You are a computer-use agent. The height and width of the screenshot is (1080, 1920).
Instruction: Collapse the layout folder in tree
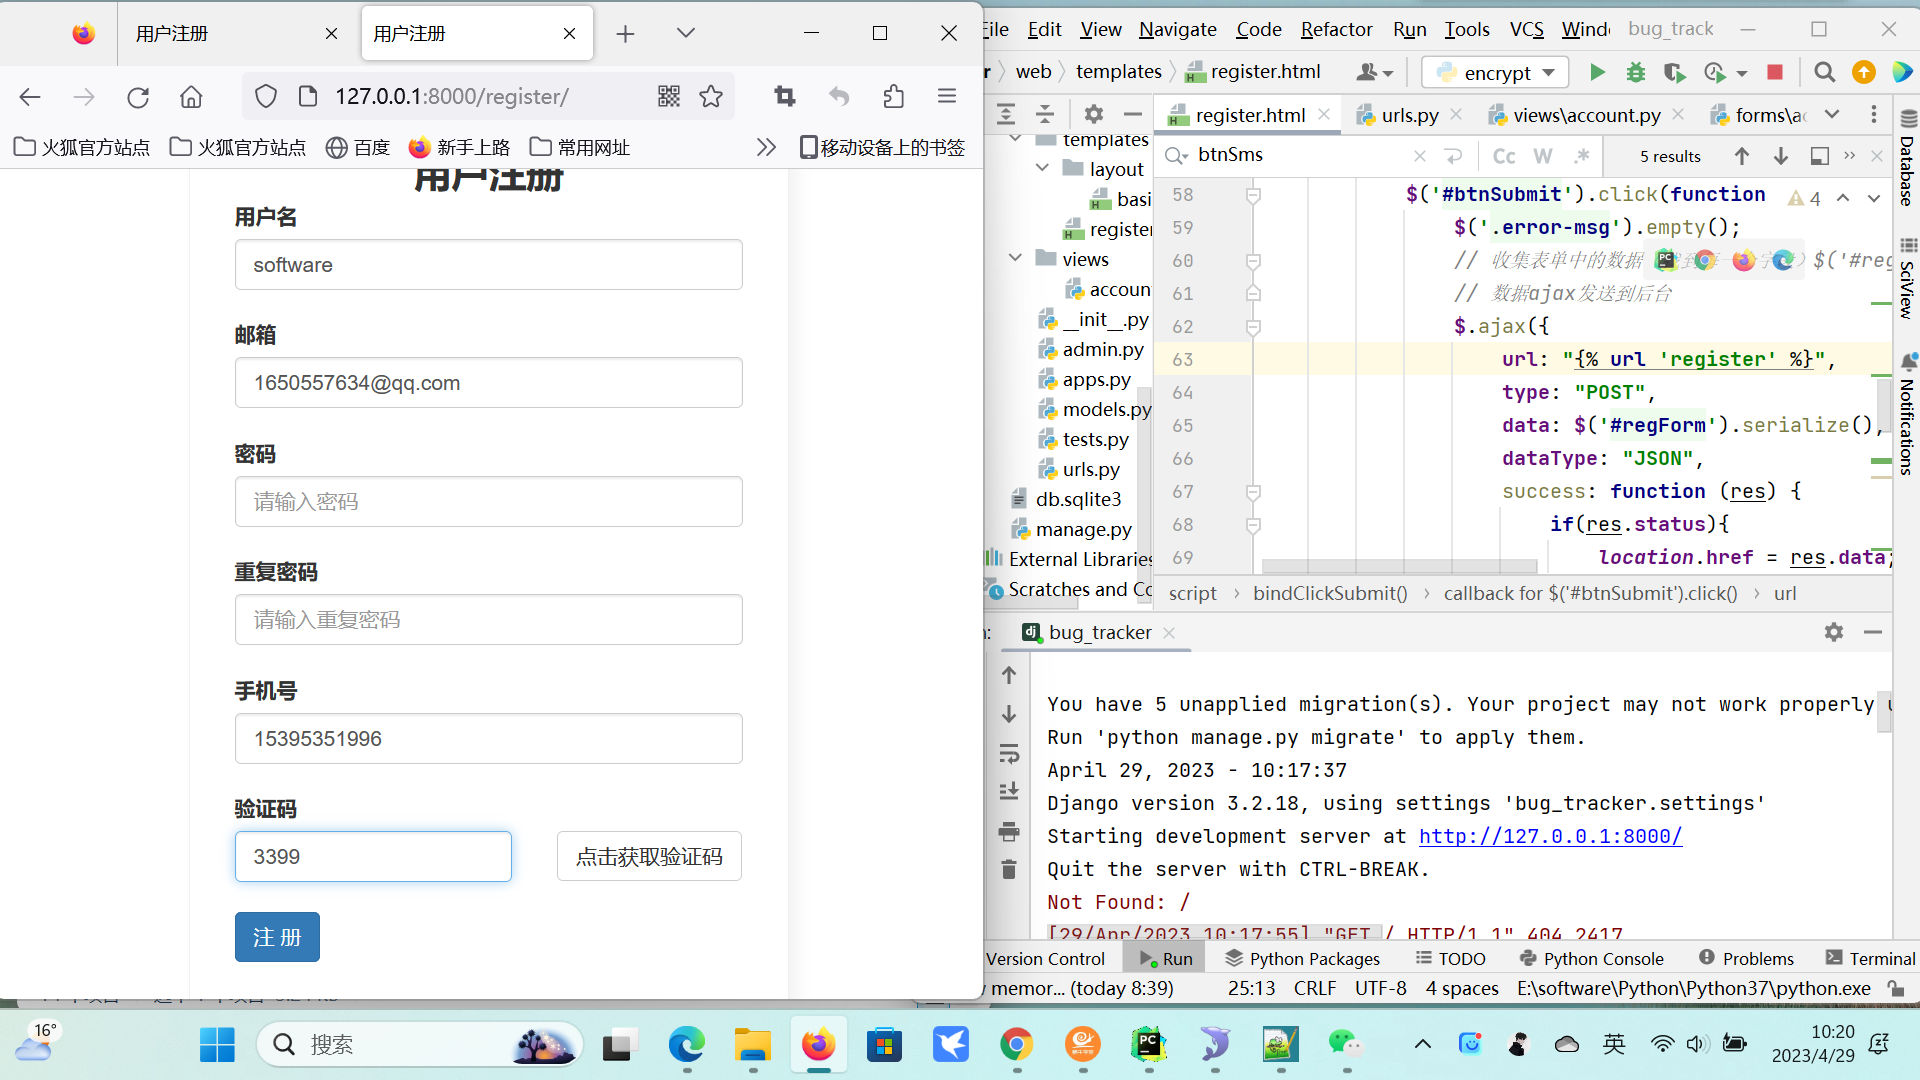point(1043,168)
